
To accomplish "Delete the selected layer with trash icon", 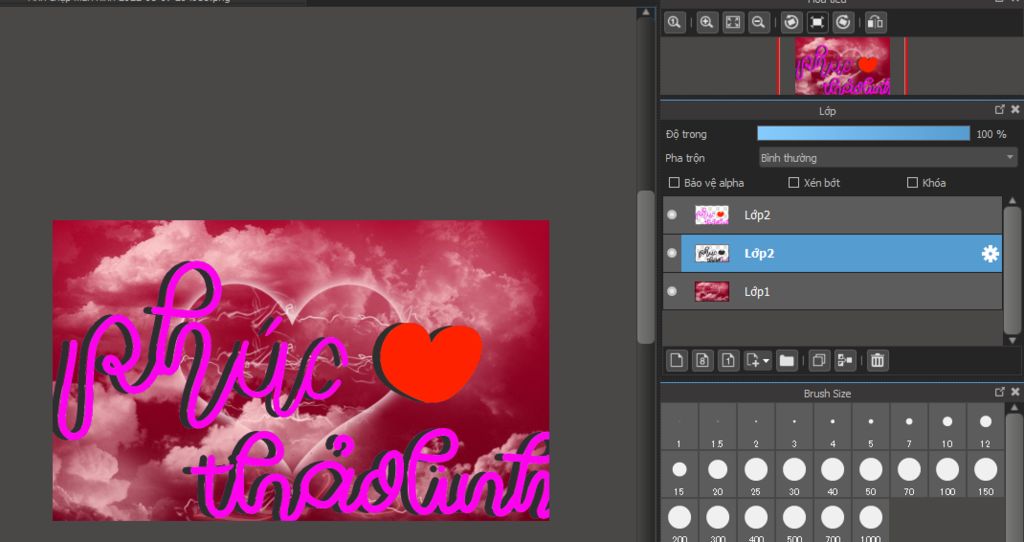I will coord(878,360).
